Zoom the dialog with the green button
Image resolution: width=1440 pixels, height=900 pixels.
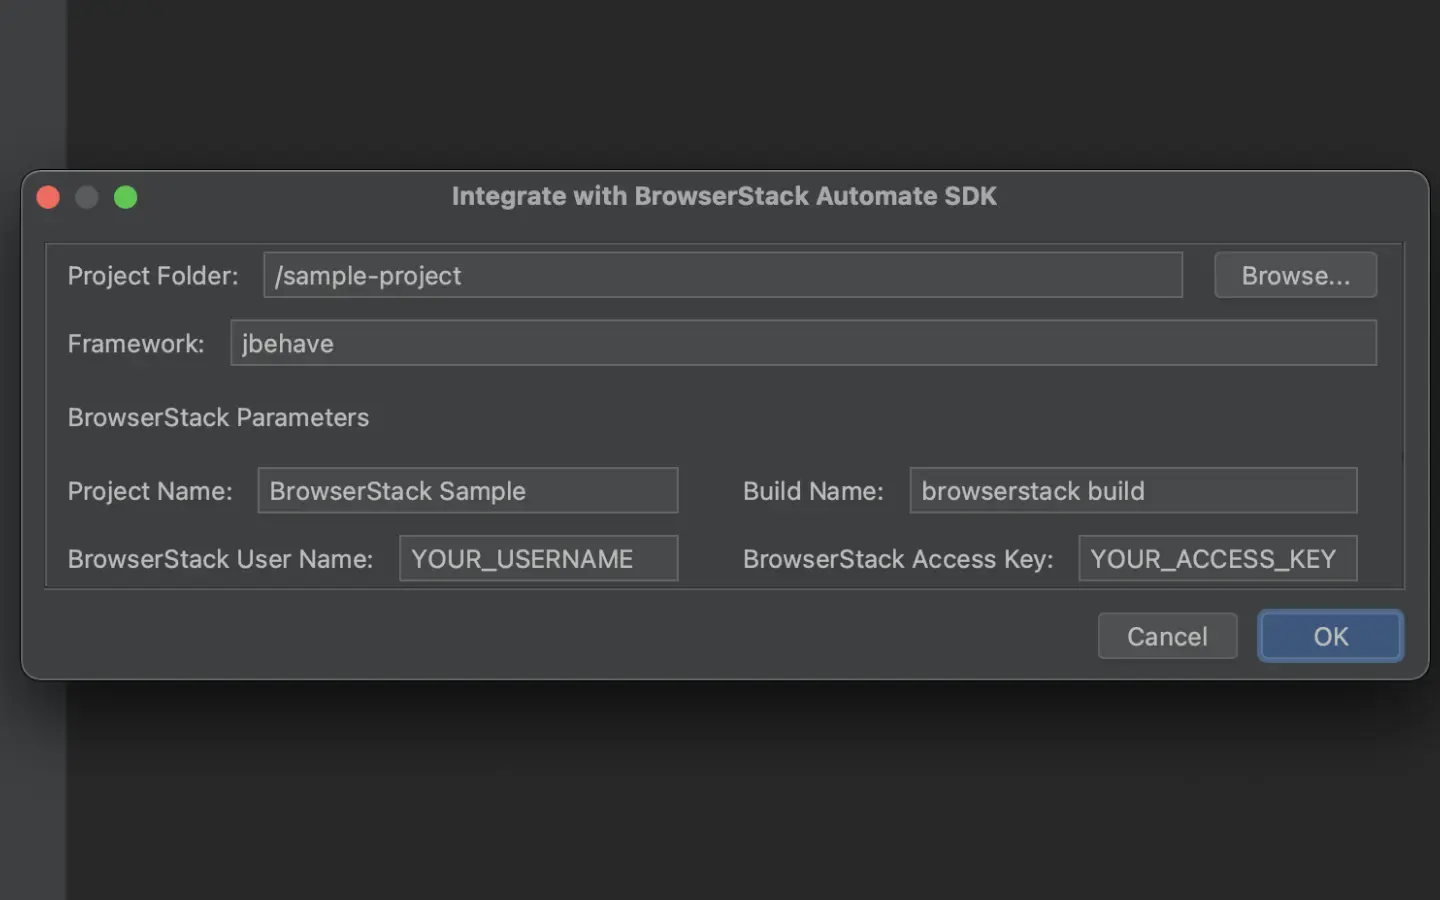[x=126, y=197]
